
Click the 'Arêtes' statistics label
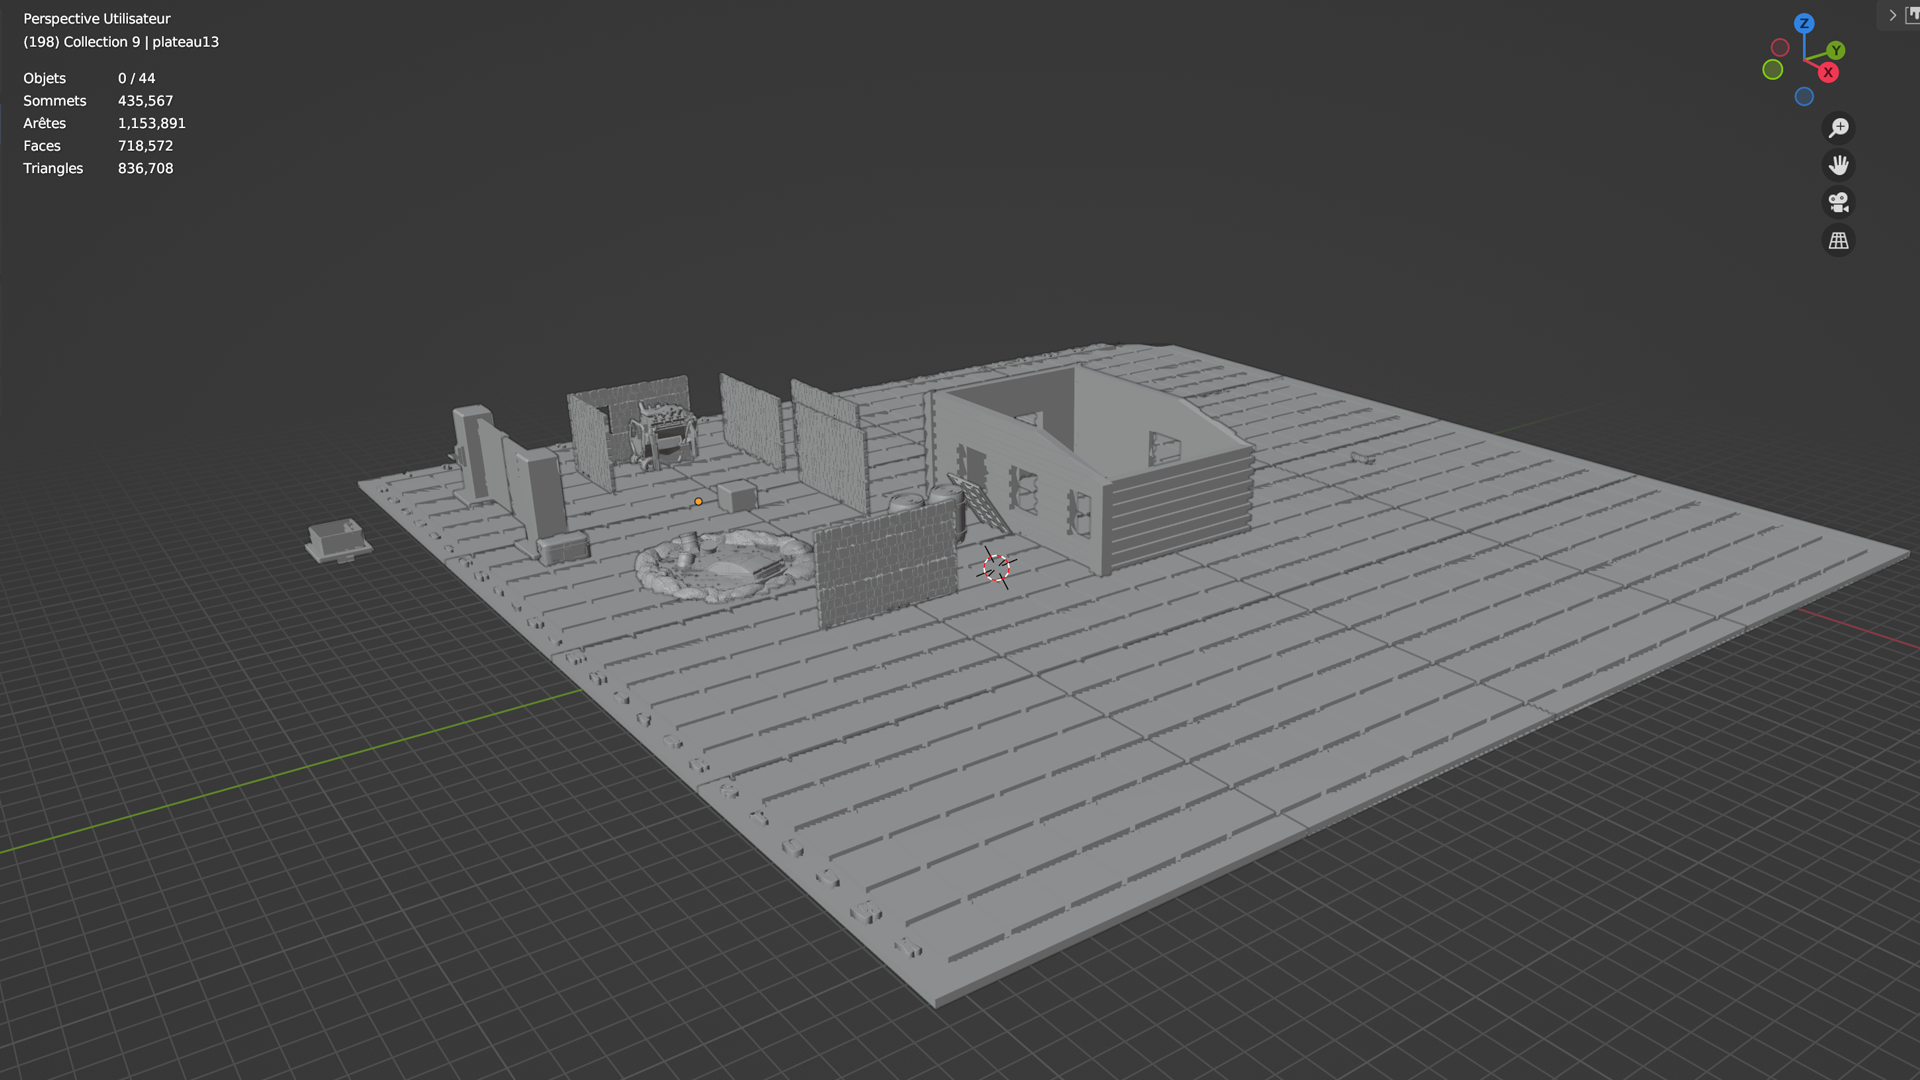coord(45,123)
